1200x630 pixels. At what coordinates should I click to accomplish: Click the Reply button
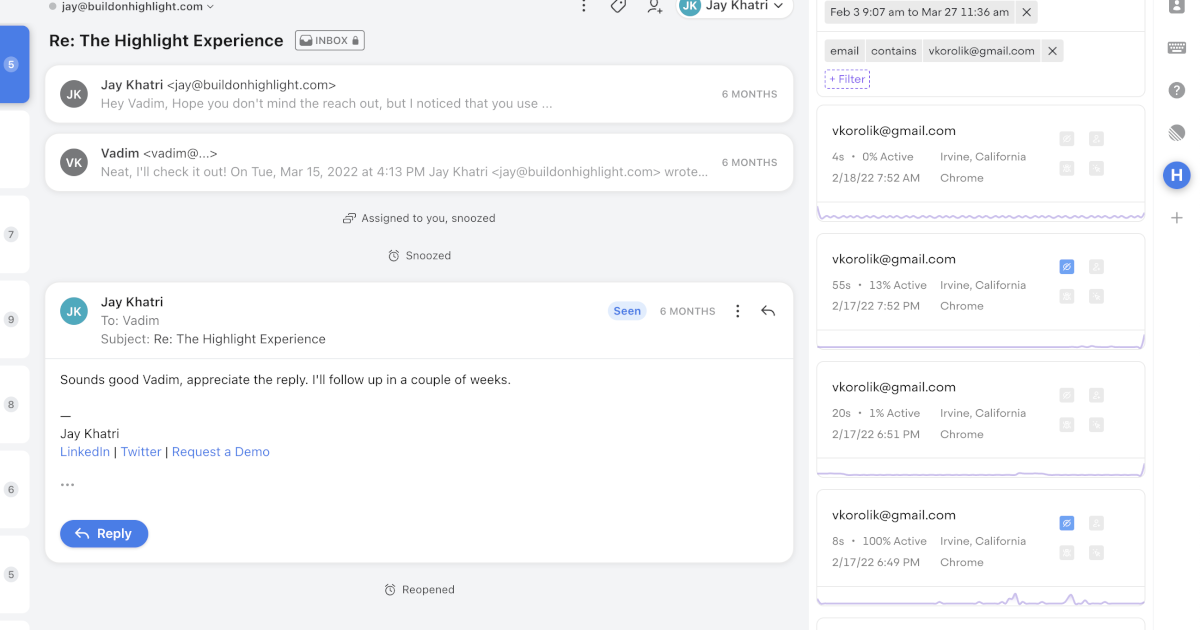tap(104, 534)
